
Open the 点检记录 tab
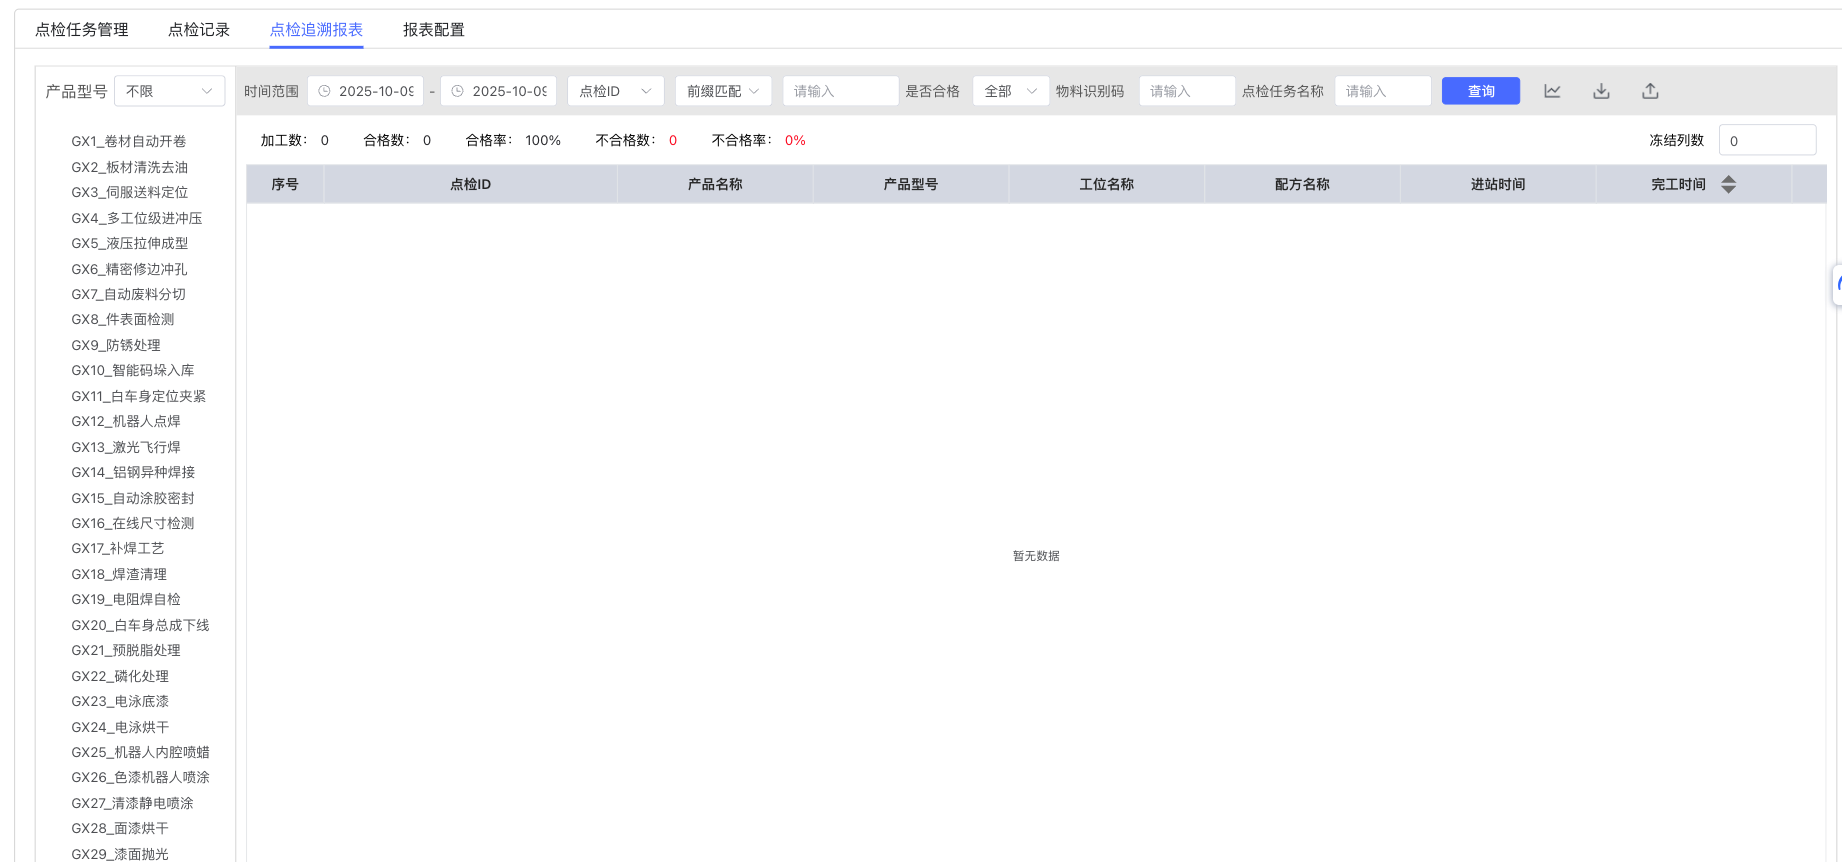[x=199, y=30]
